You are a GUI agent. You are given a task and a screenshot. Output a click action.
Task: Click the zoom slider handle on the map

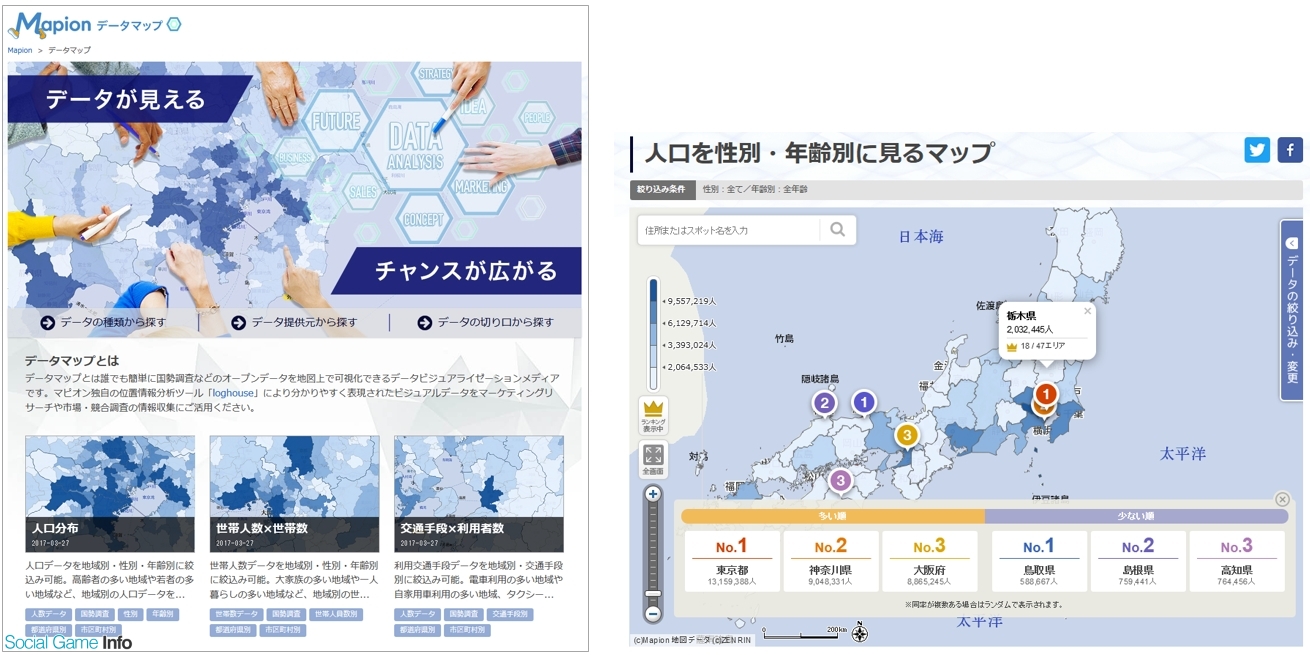pyautogui.click(x=653, y=594)
